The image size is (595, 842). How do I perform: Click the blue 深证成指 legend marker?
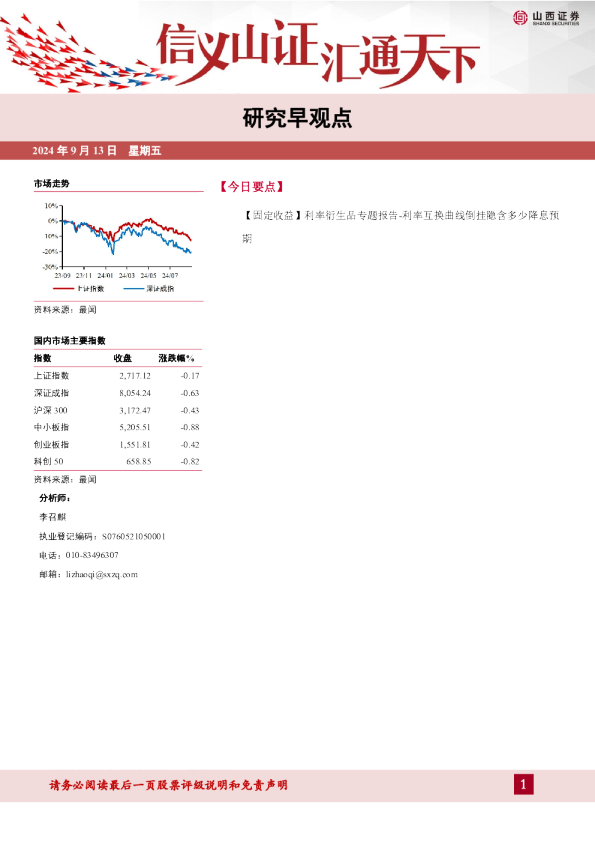tap(134, 289)
